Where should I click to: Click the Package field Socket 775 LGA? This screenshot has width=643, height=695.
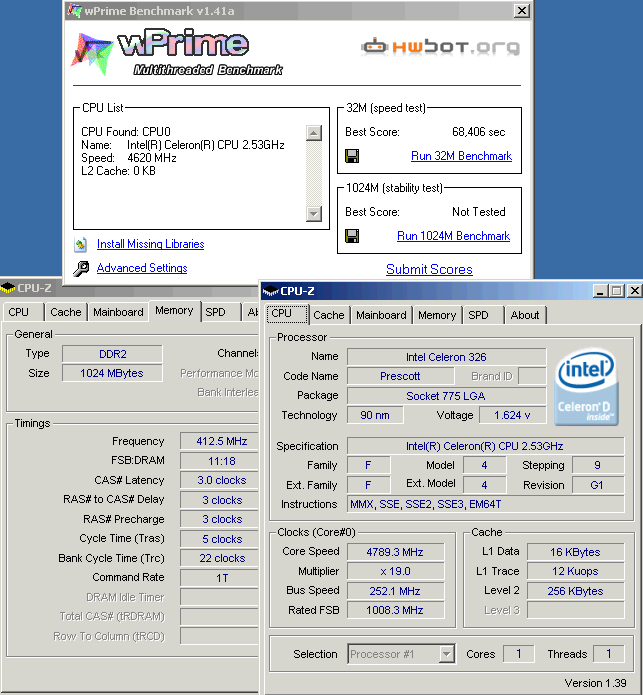pyautogui.click(x=446, y=396)
